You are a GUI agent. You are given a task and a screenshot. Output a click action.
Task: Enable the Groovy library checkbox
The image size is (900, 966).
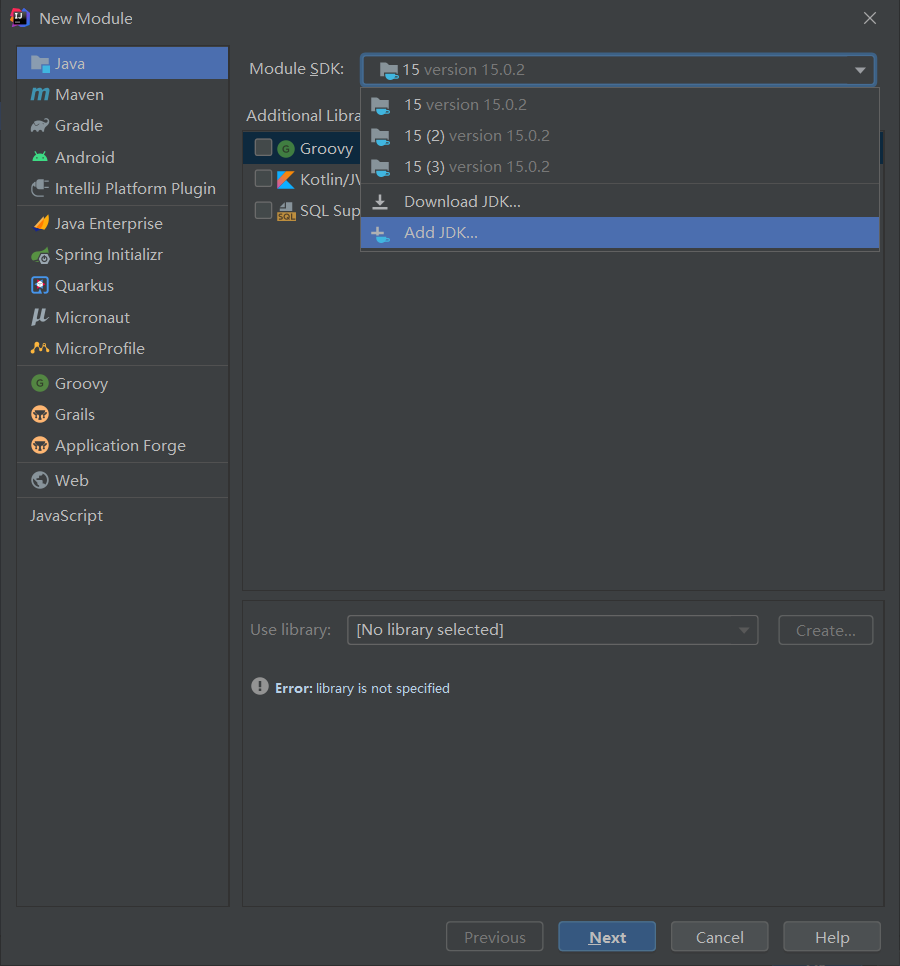pyautogui.click(x=264, y=148)
